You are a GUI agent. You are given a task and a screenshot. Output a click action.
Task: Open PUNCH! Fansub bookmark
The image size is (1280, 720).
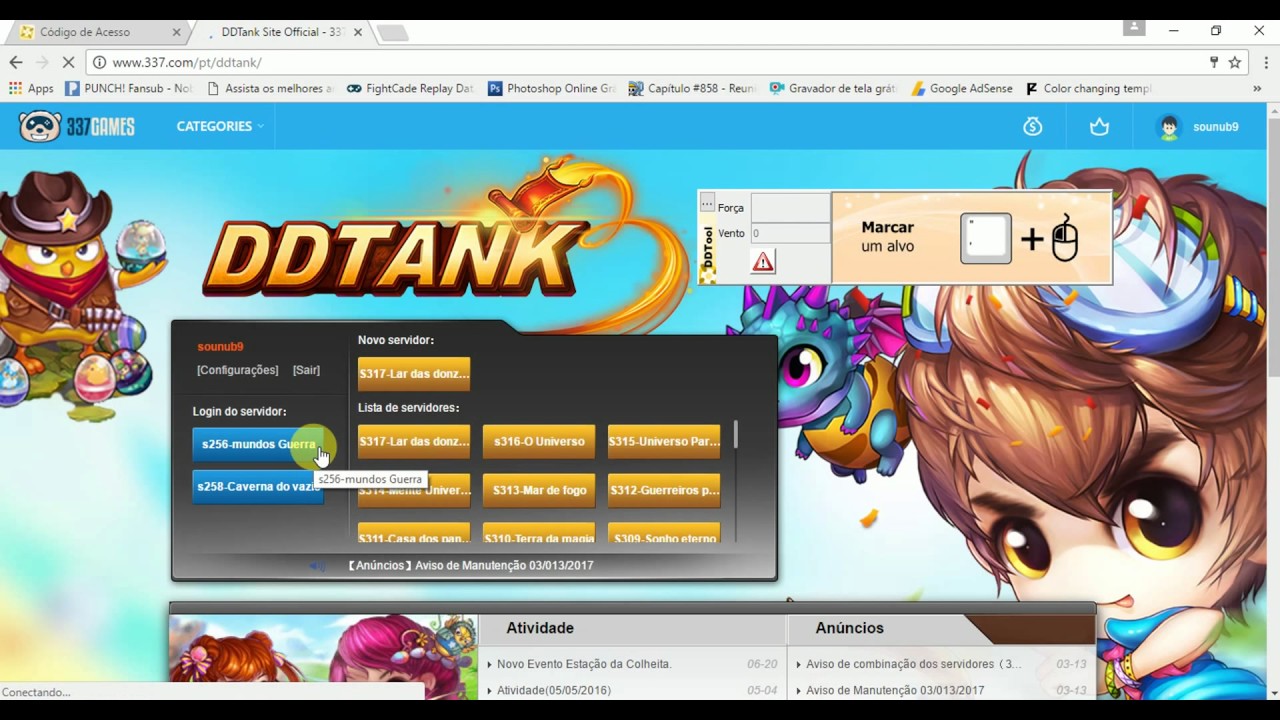[x=128, y=88]
